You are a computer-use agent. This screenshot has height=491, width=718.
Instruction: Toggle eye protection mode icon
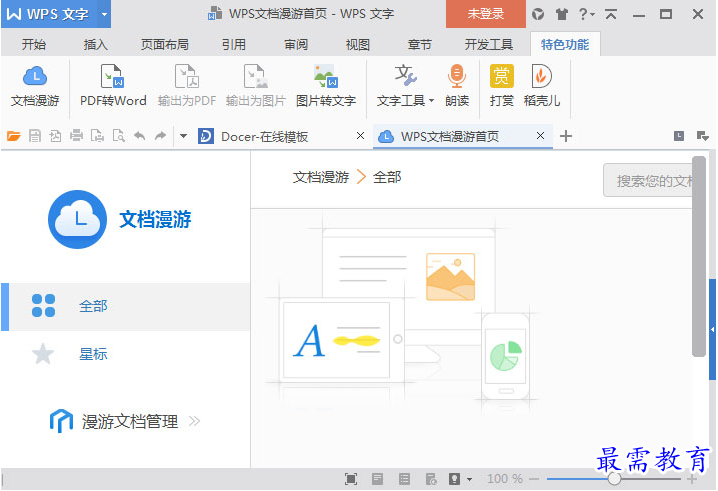tap(454, 479)
